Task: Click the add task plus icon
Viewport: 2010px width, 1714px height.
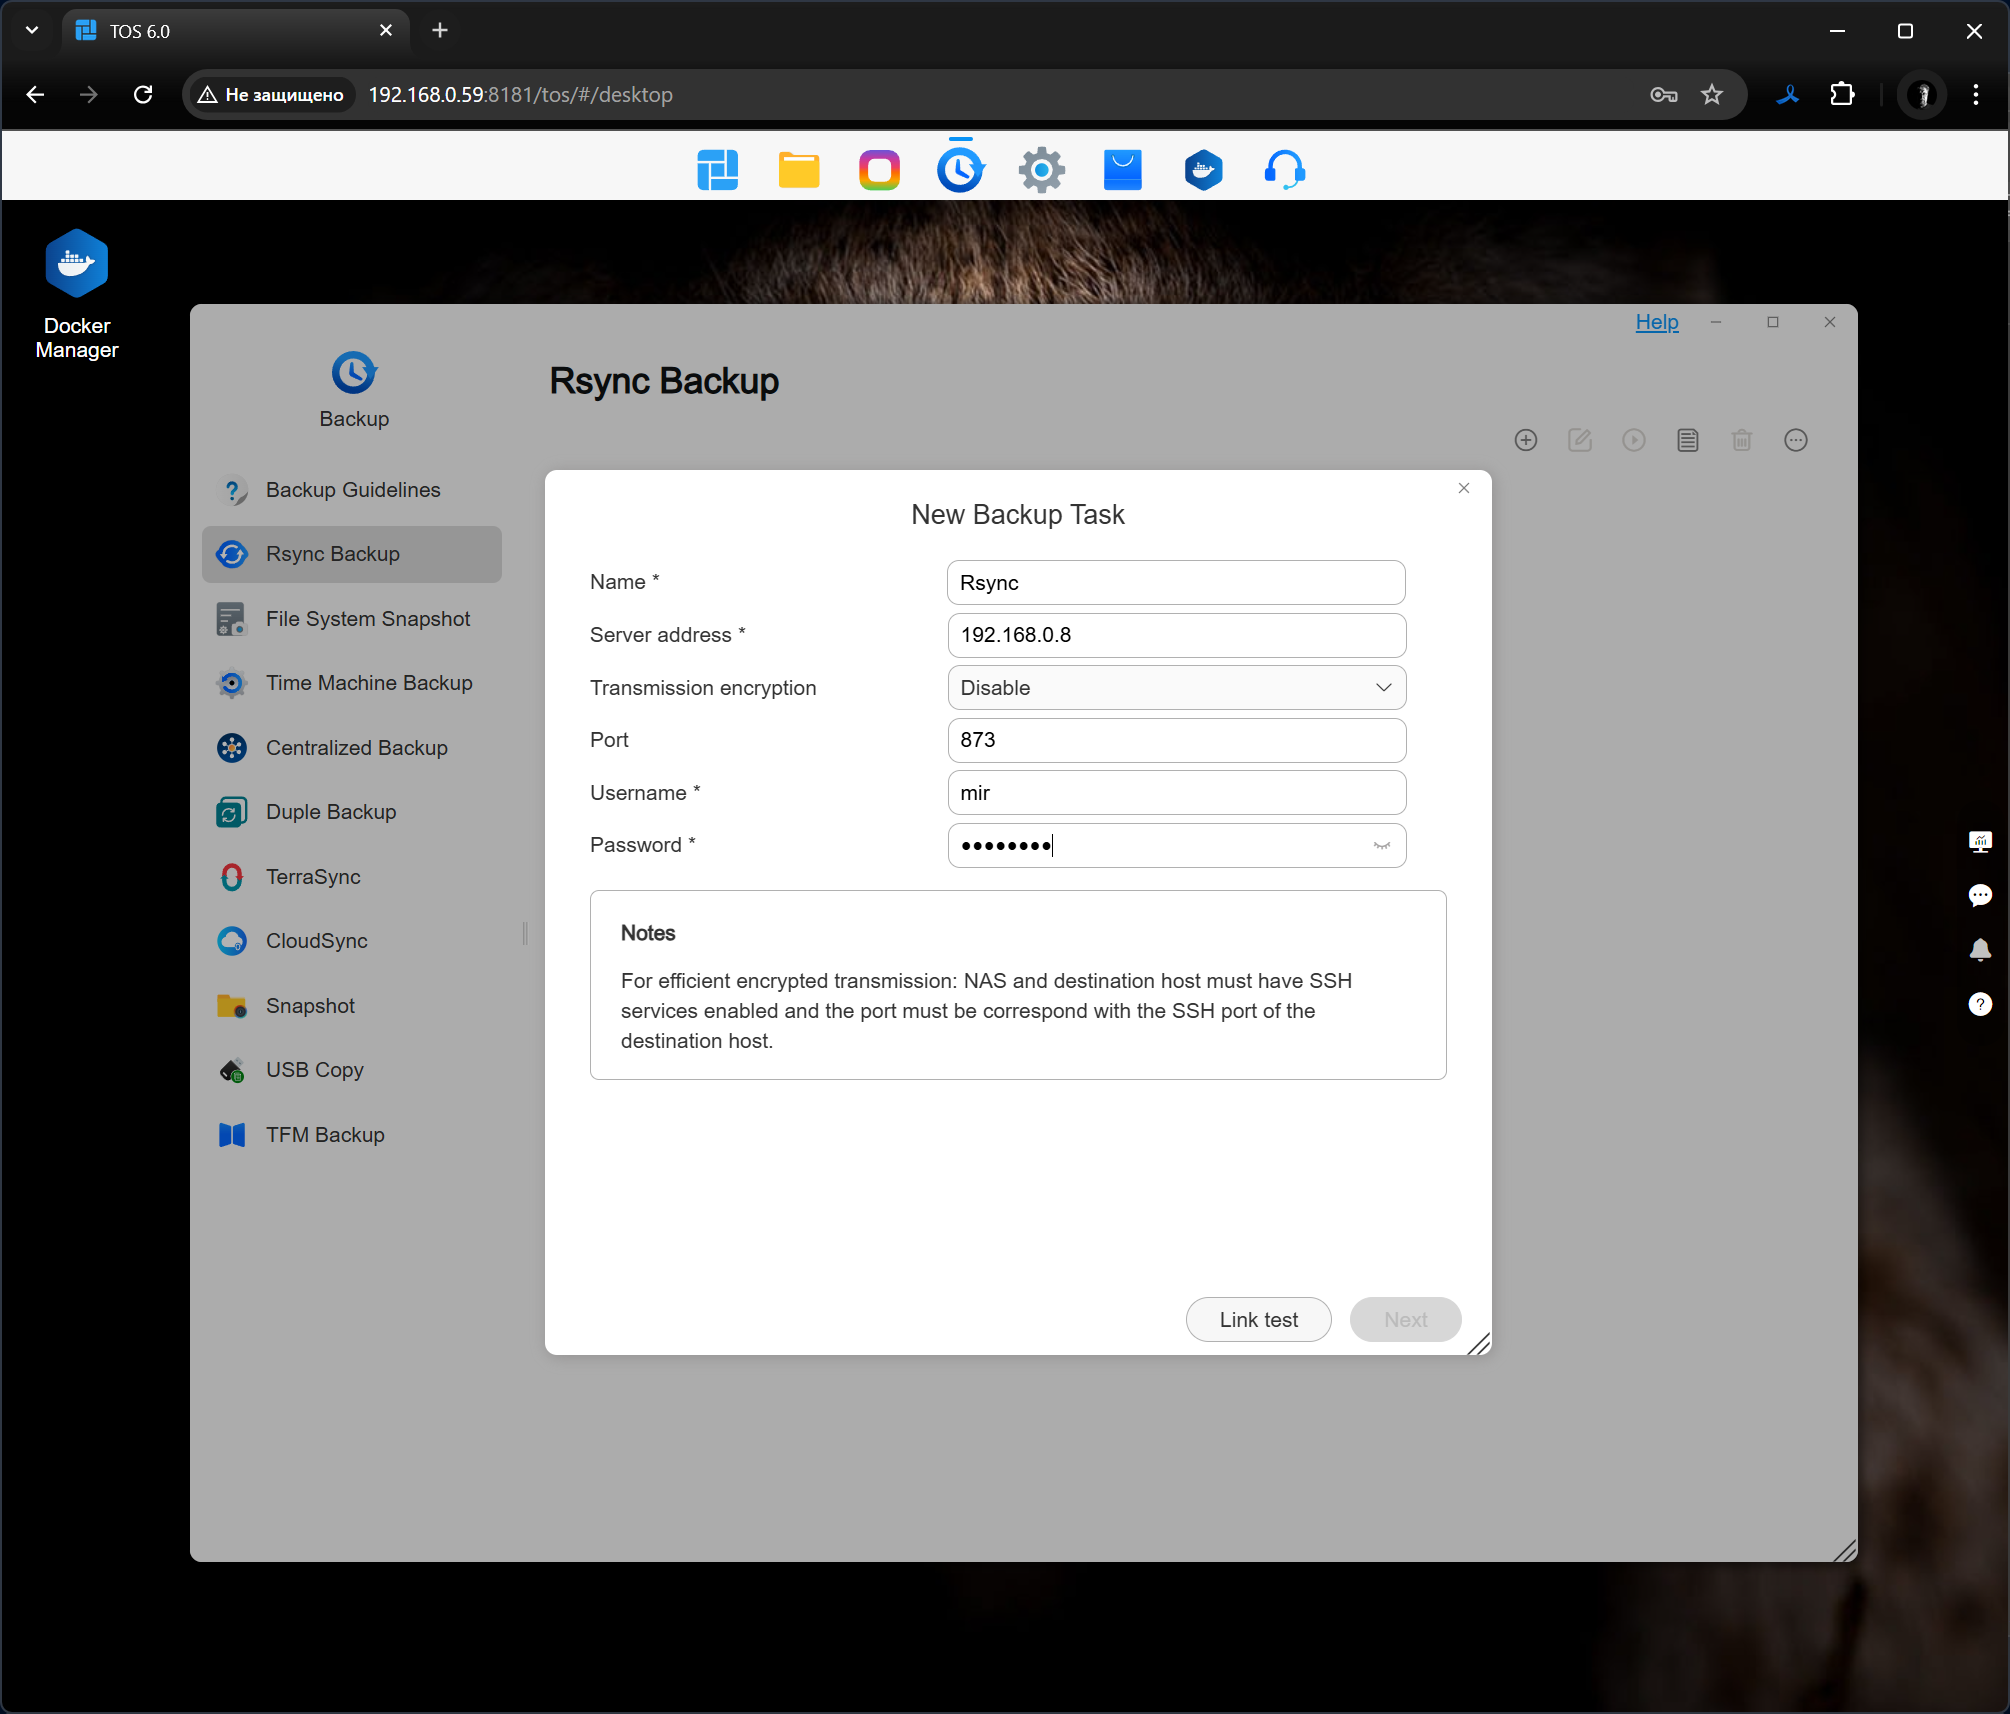Action: point(1525,440)
